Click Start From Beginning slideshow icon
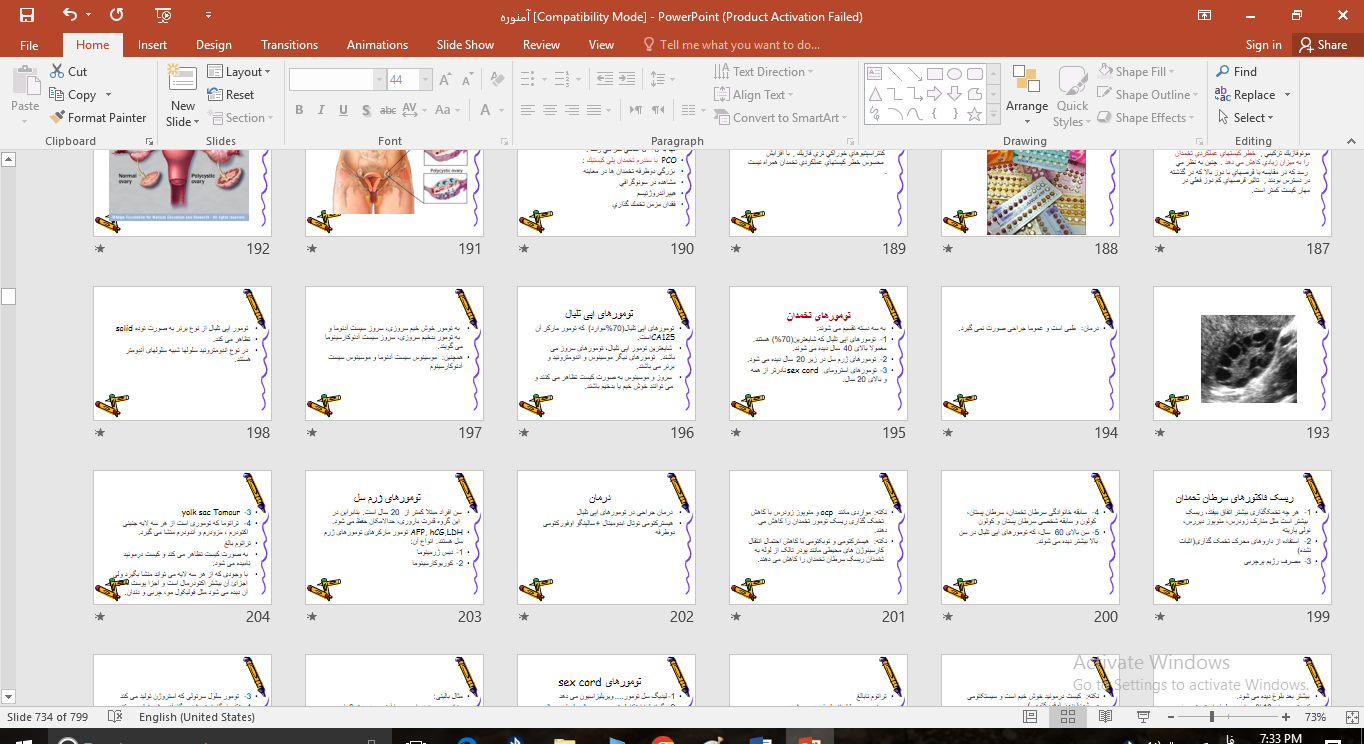The height and width of the screenshot is (744, 1364). (x=163, y=15)
